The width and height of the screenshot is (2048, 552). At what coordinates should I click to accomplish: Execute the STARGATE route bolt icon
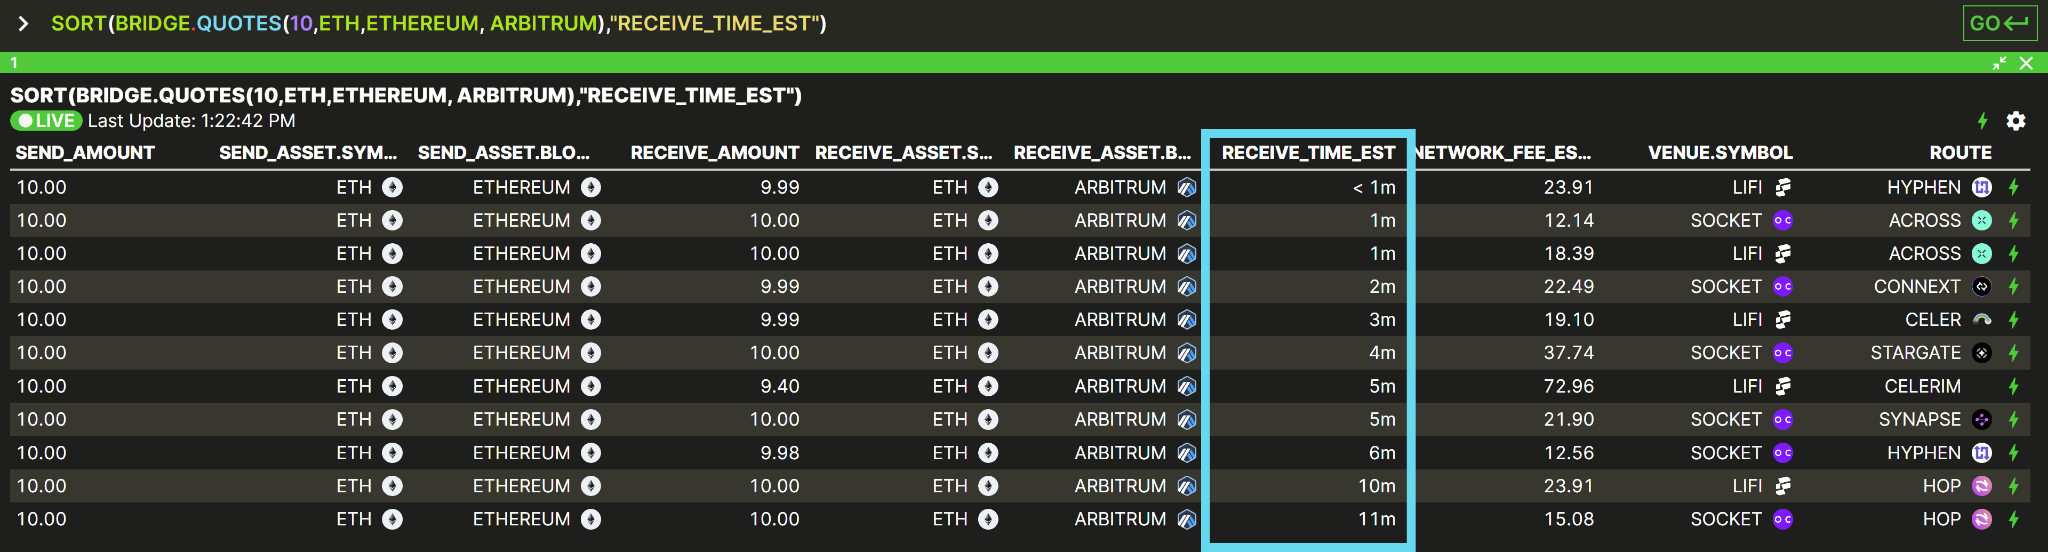pos(2013,353)
